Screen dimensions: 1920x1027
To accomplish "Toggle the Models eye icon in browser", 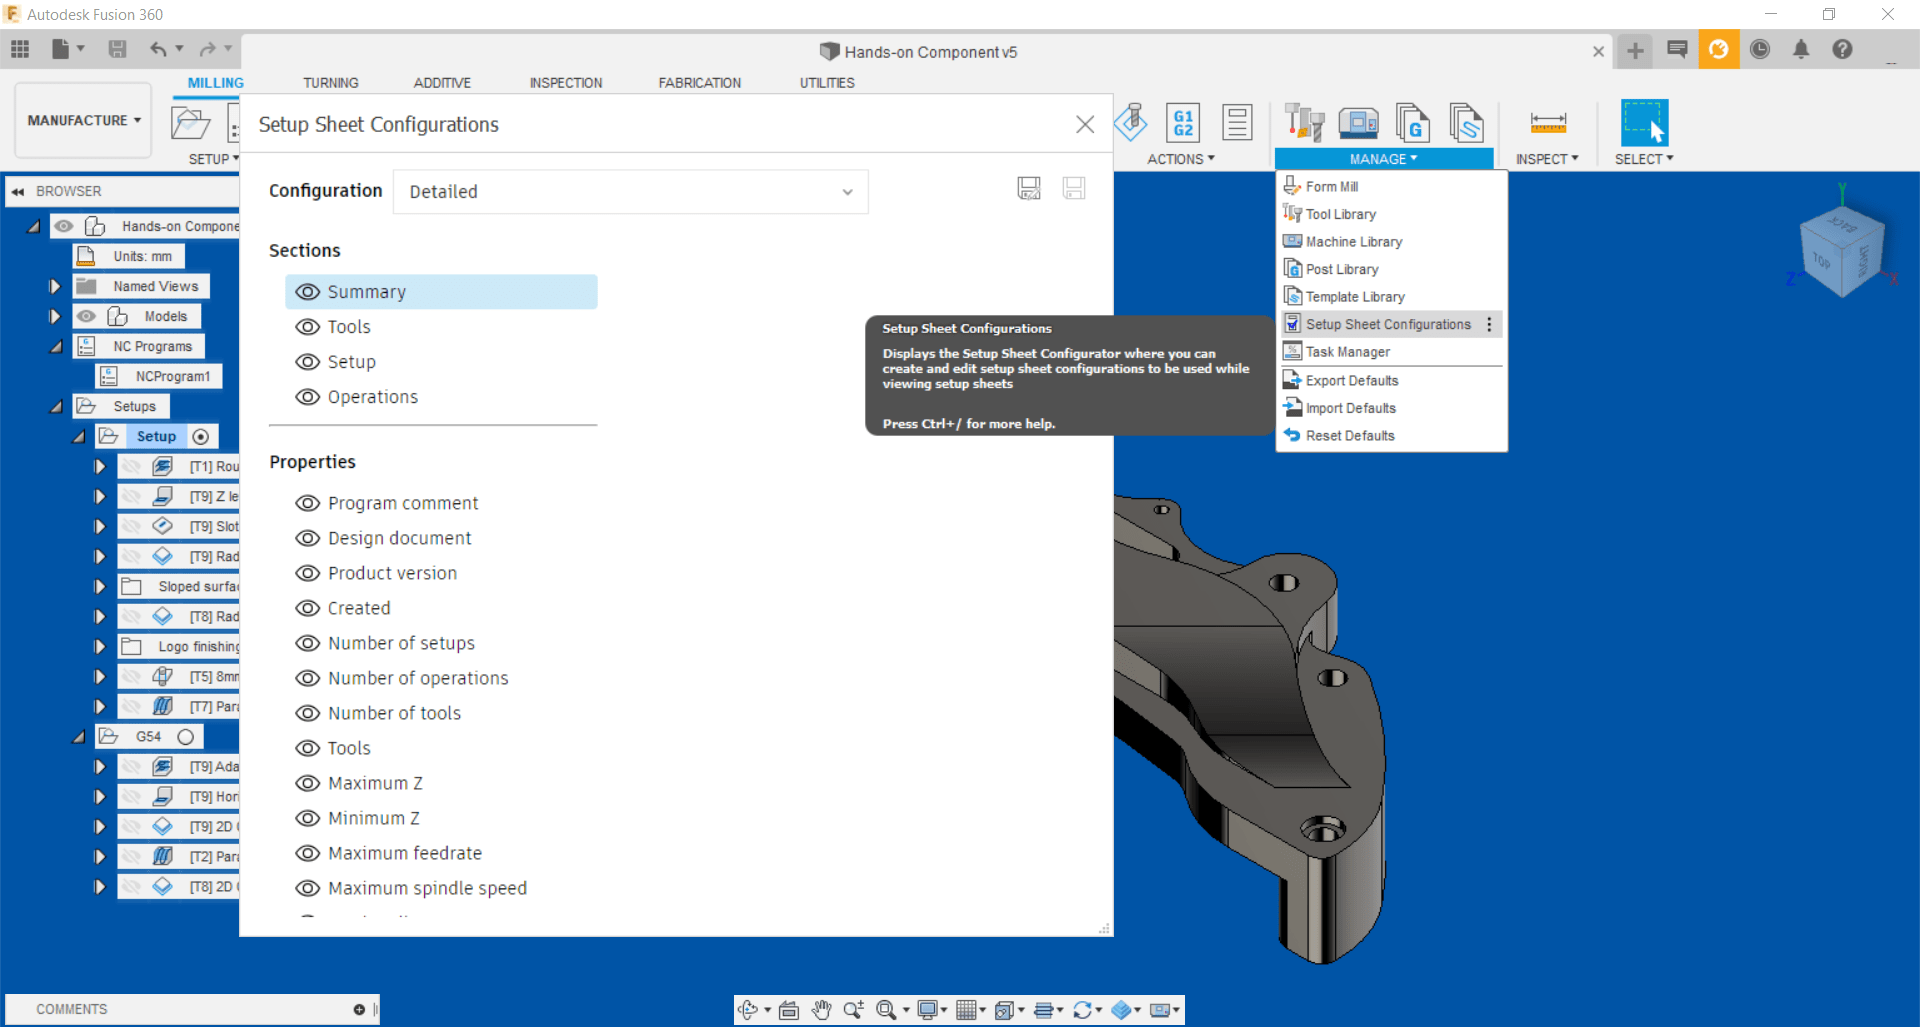I will click(88, 316).
